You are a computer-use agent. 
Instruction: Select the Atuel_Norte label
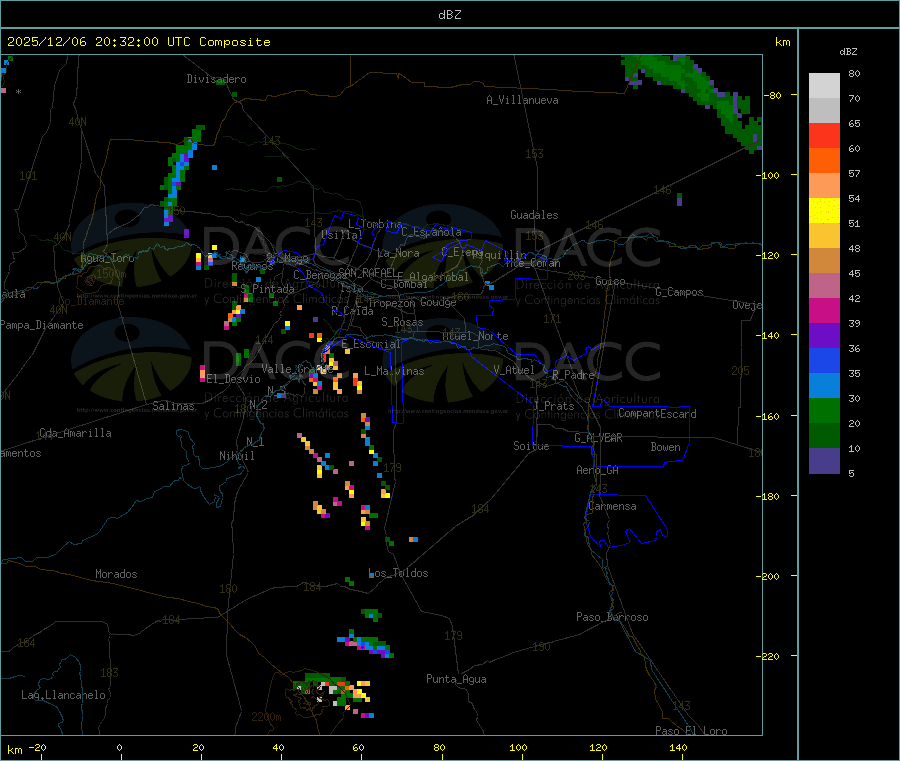(x=475, y=336)
